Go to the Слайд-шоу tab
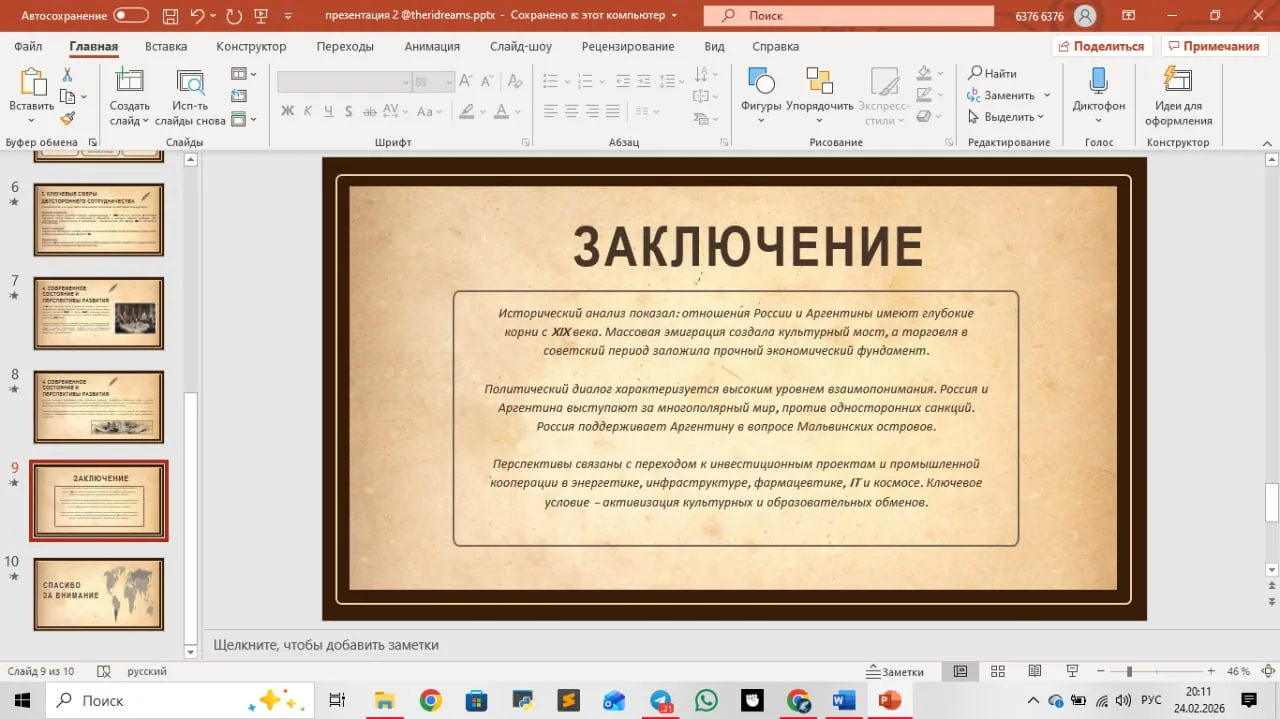 tap(521, 46)
